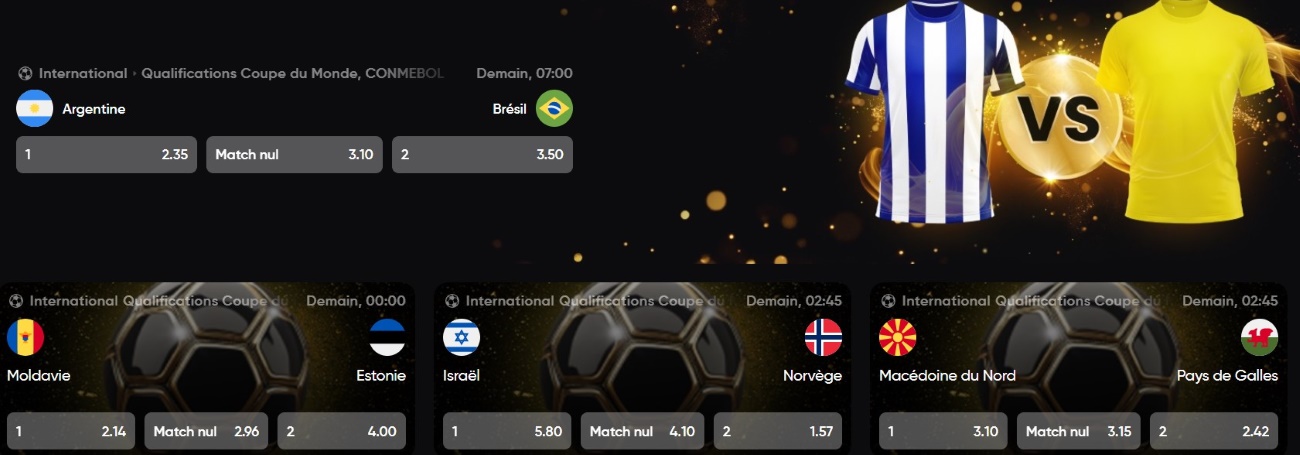Pick Pays de Galles win at 2.42
The width and height of the screenshot is (1300, 455).
click(x=1214, y=432)
